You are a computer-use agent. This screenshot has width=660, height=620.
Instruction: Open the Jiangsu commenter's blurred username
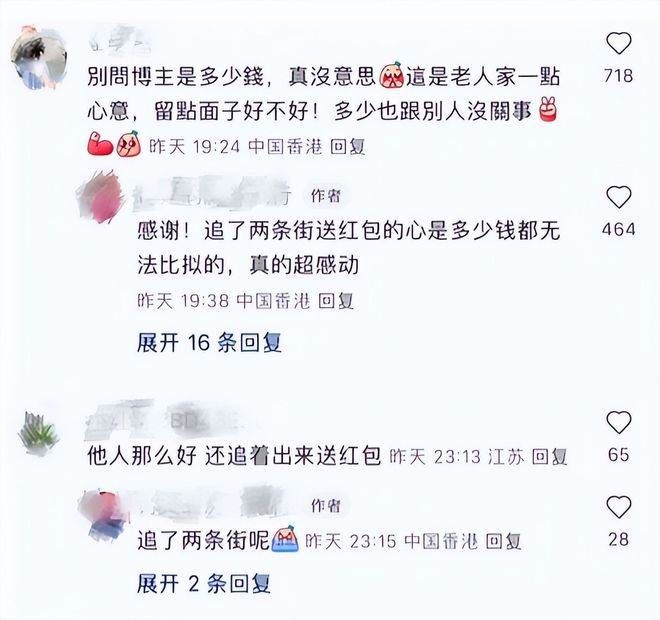click(162, 419)
